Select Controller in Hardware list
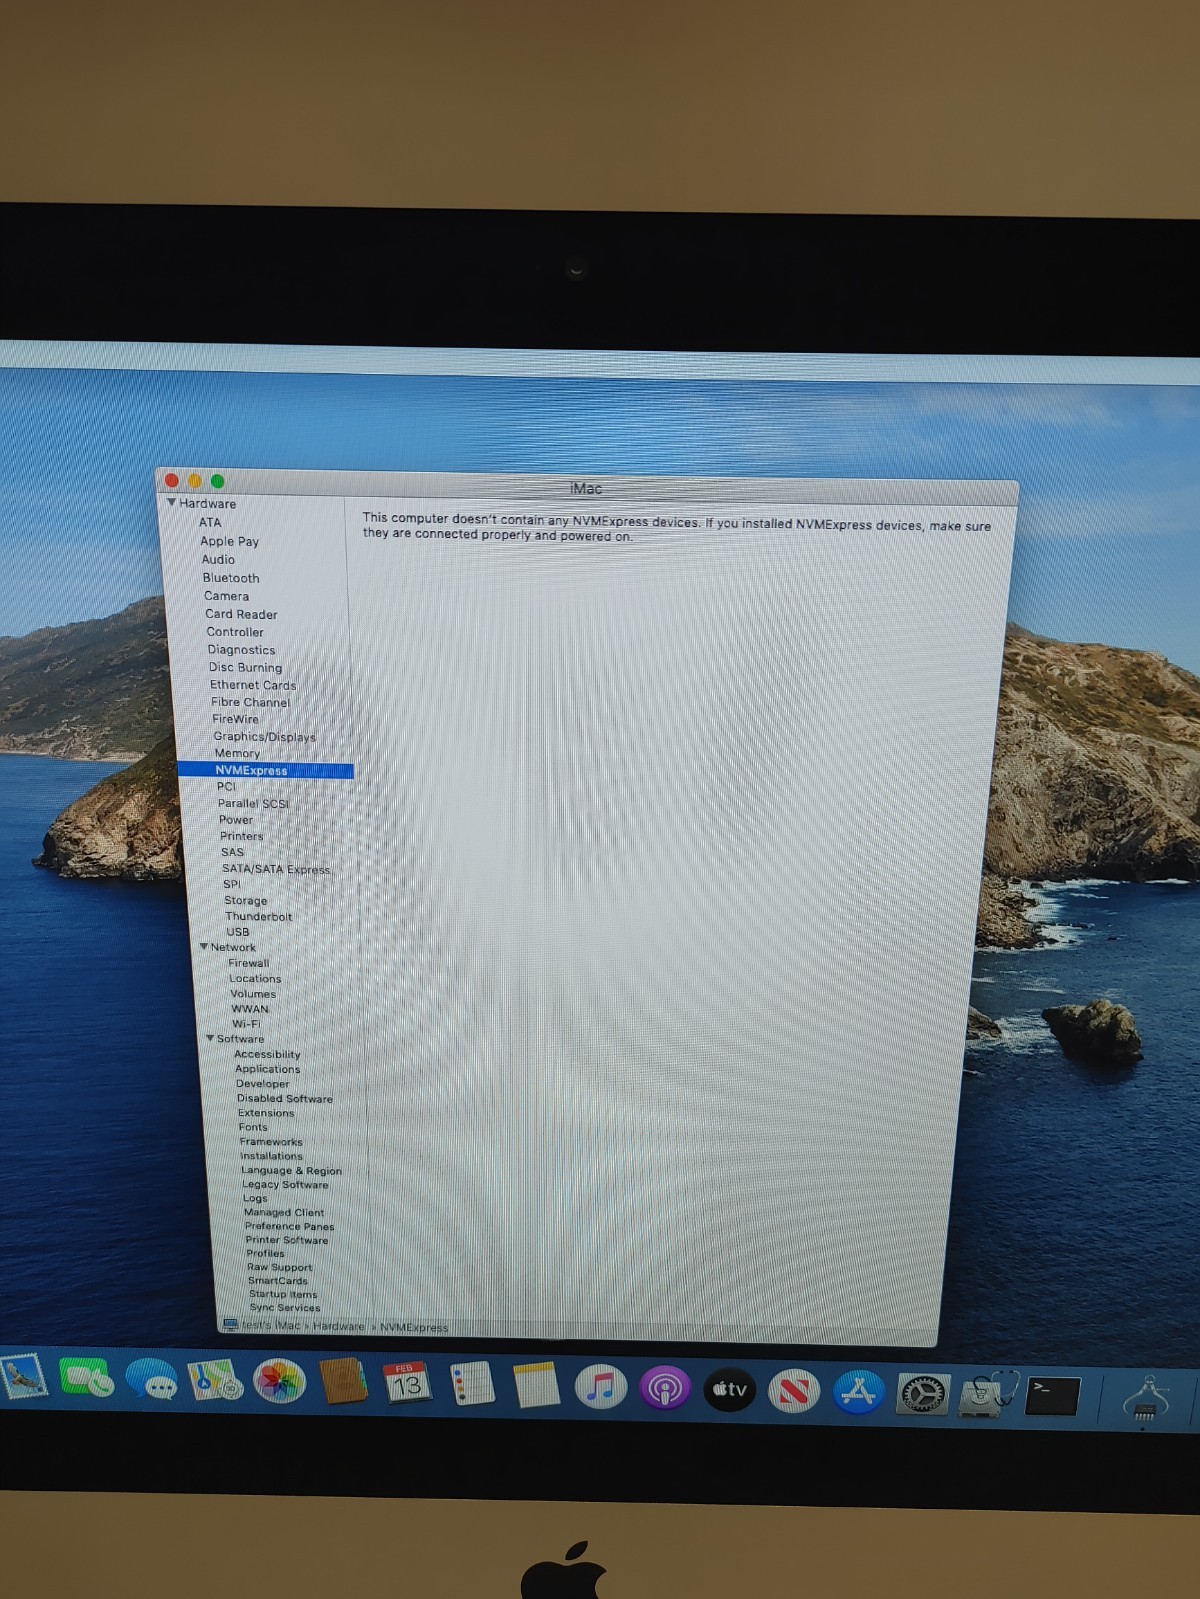This screenshot has width=1200, height=1599. tap(235, 632)
